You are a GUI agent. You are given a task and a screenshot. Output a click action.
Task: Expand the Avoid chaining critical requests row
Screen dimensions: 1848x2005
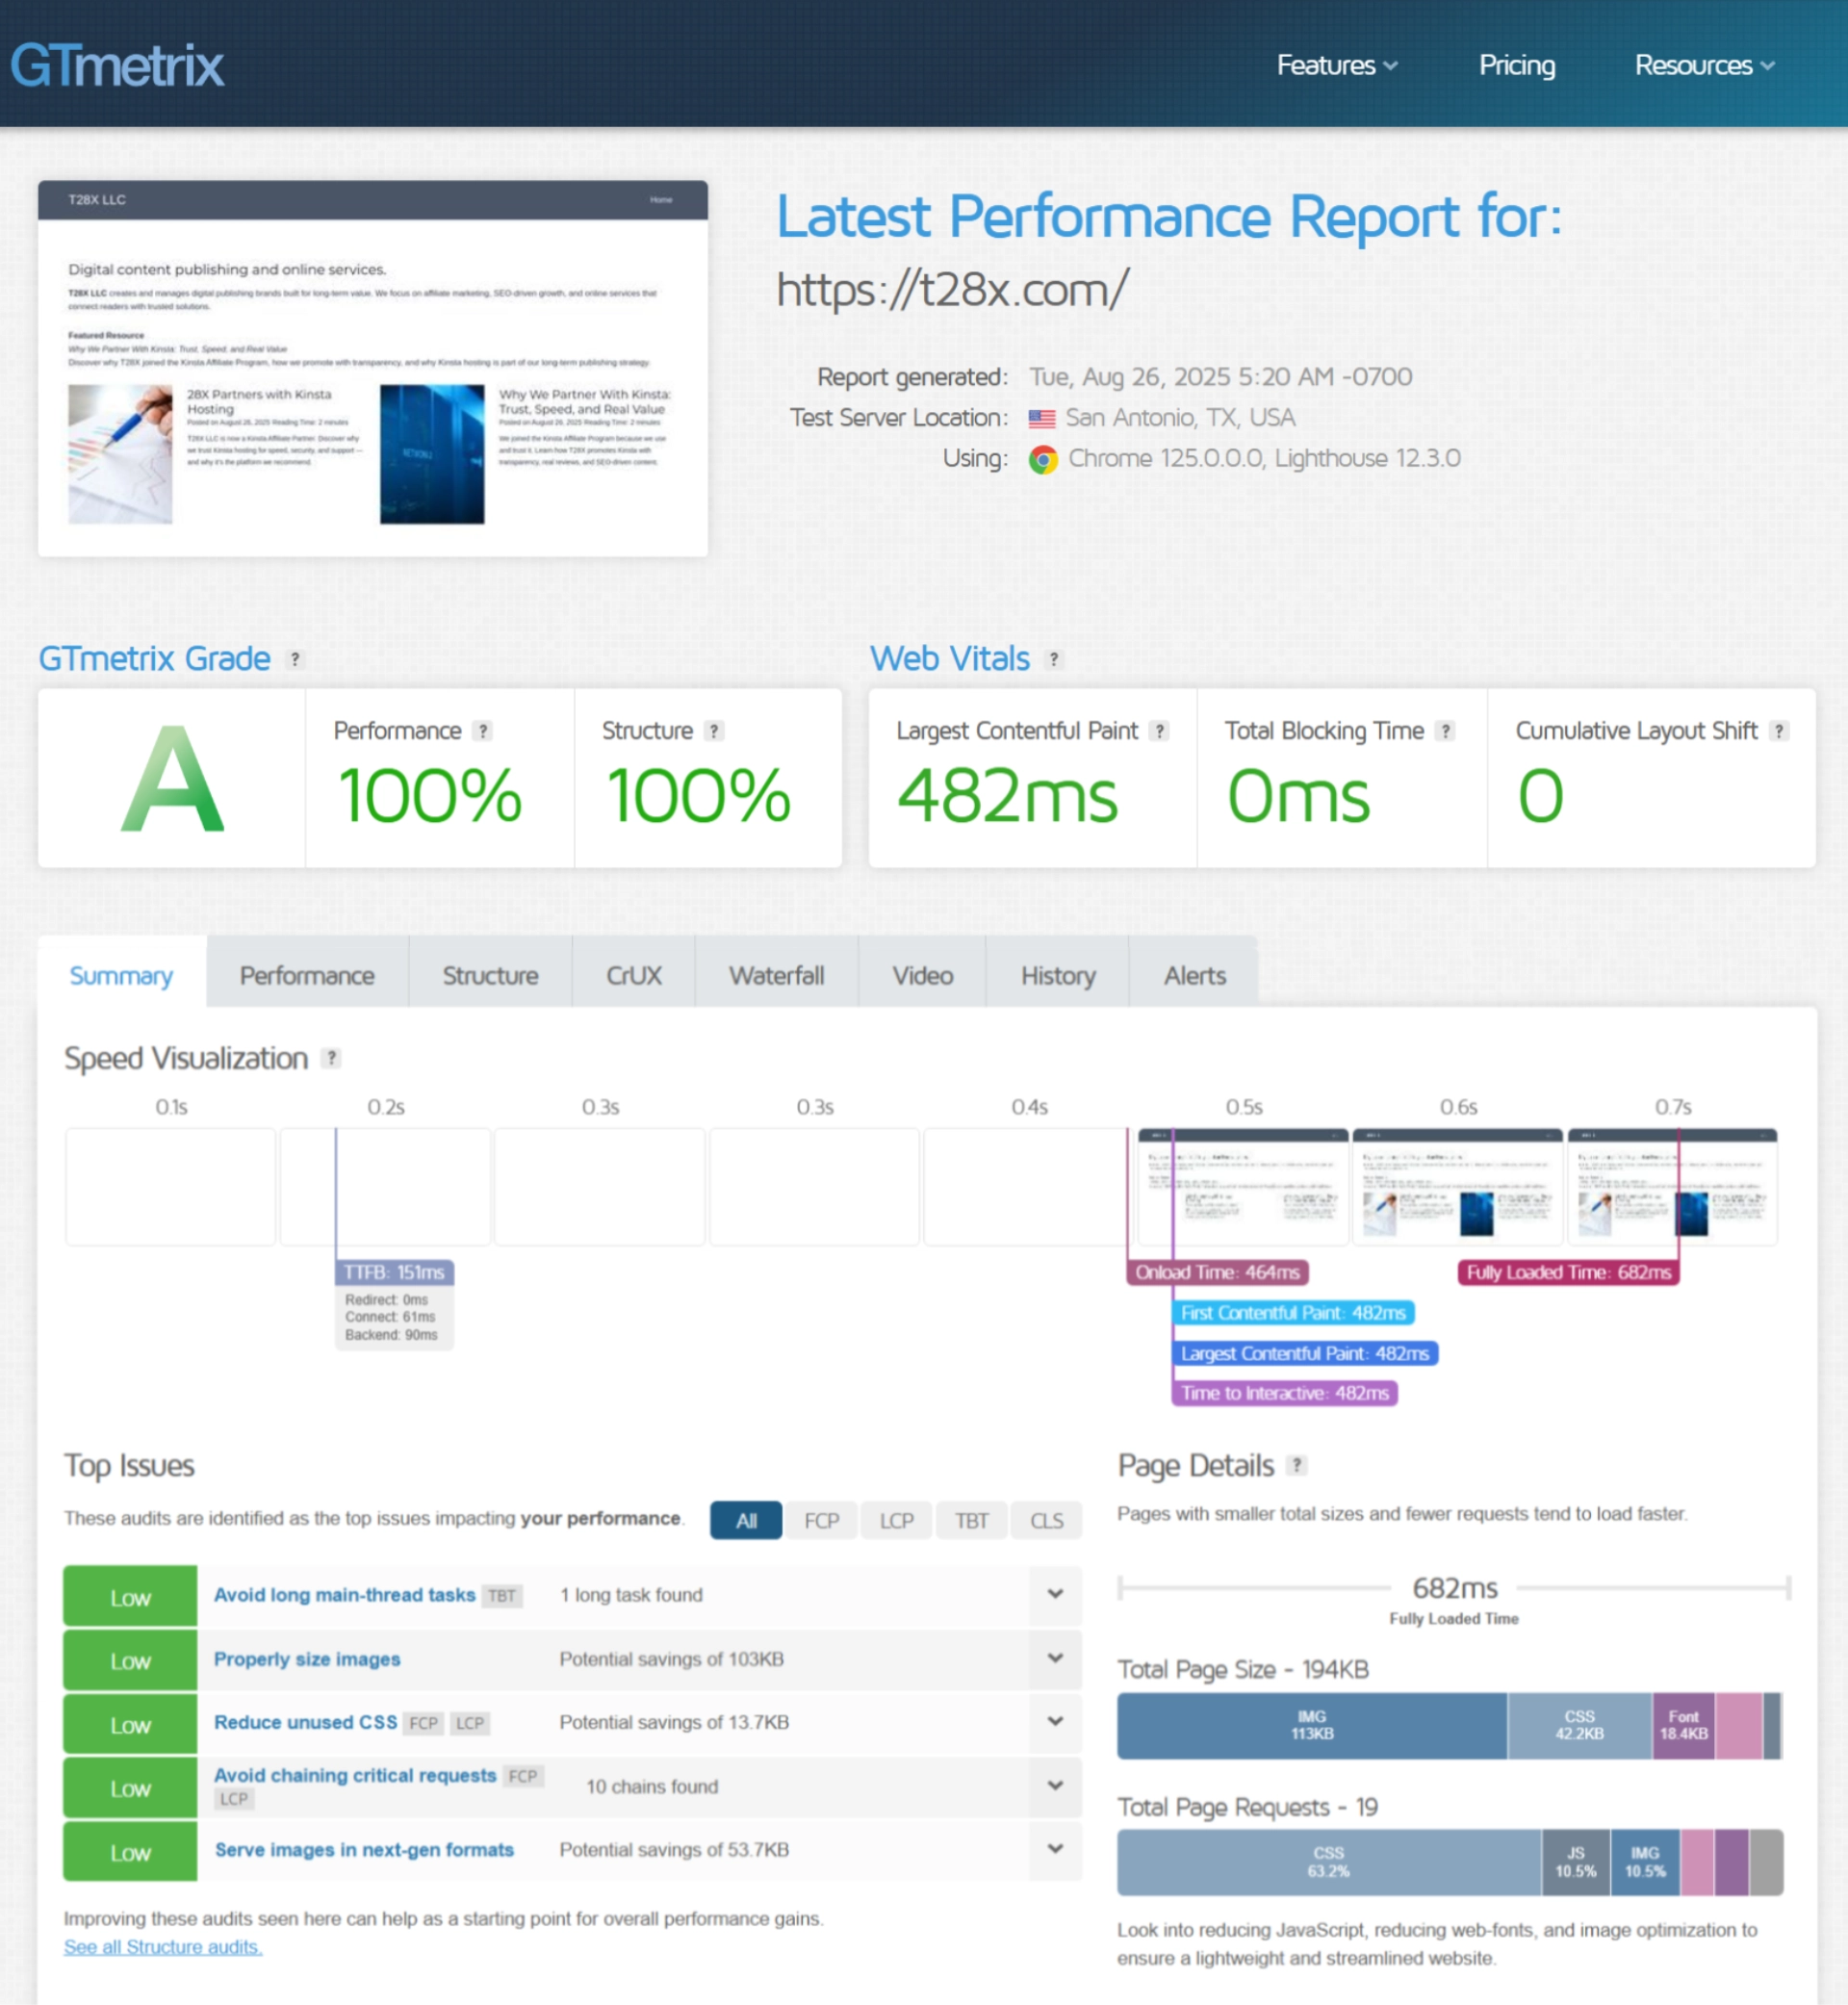pos(1055,1785)
